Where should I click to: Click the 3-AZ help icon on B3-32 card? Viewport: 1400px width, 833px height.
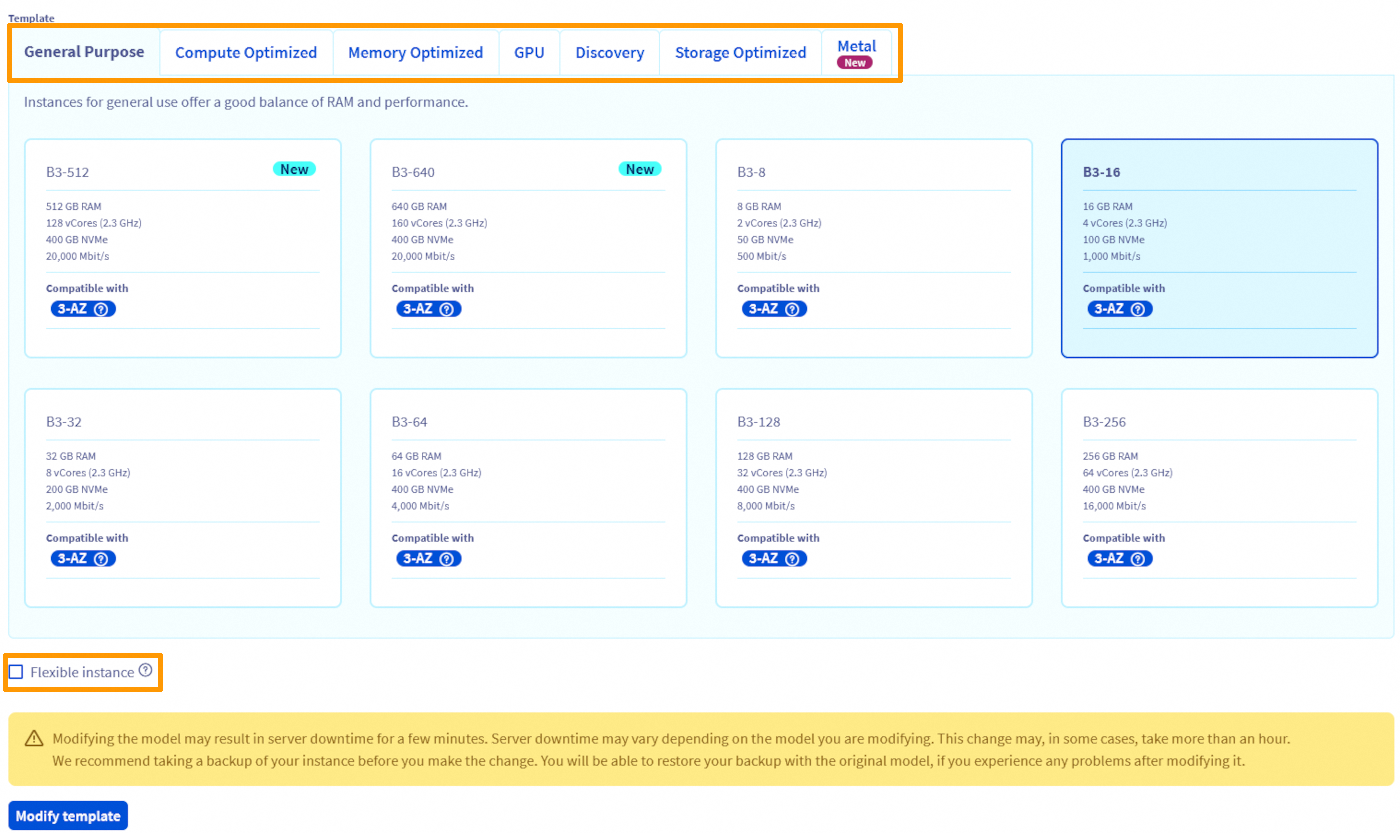pyautogui.click(x=101, y=559)
